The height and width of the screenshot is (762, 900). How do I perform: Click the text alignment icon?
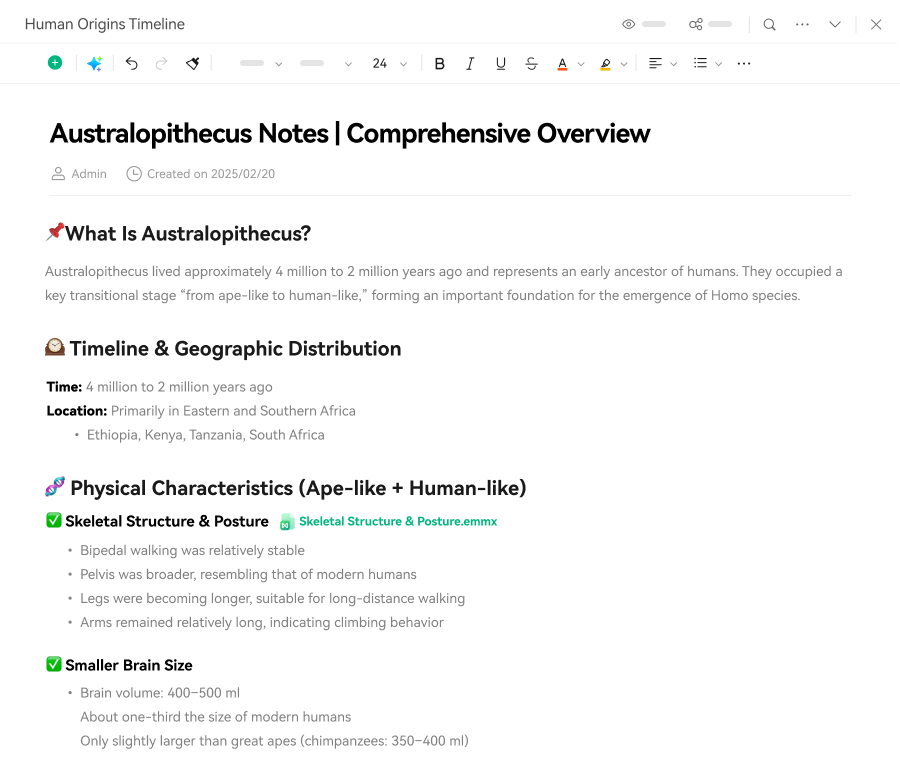tap(655, 63)
